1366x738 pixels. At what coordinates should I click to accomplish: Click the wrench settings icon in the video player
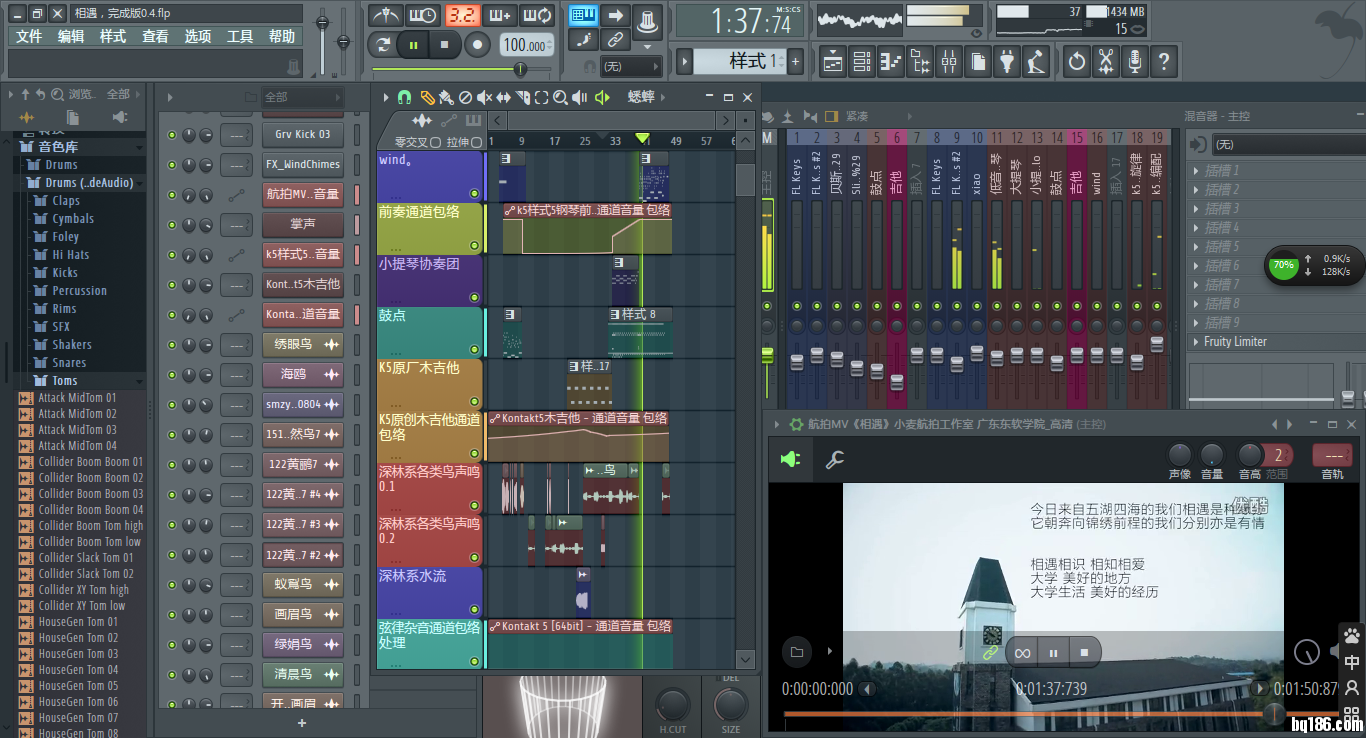pos(834,459)
